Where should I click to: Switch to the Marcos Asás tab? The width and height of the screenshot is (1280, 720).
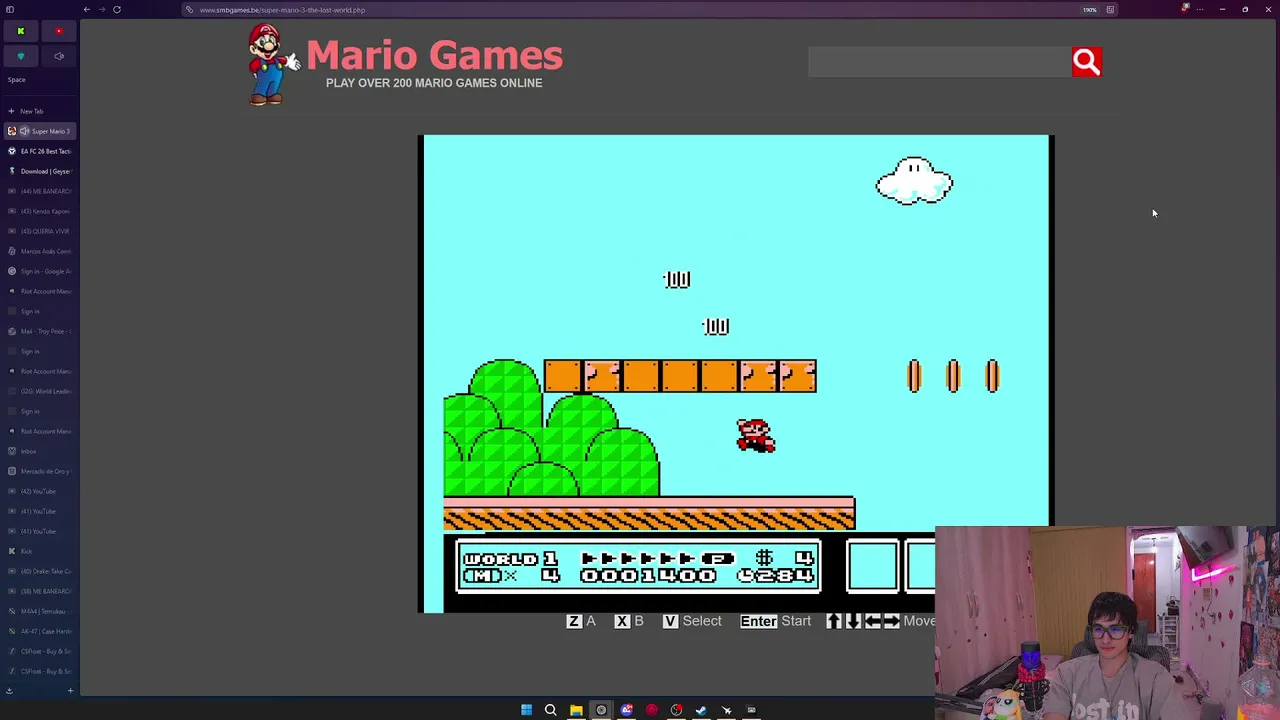pos(40,251)
